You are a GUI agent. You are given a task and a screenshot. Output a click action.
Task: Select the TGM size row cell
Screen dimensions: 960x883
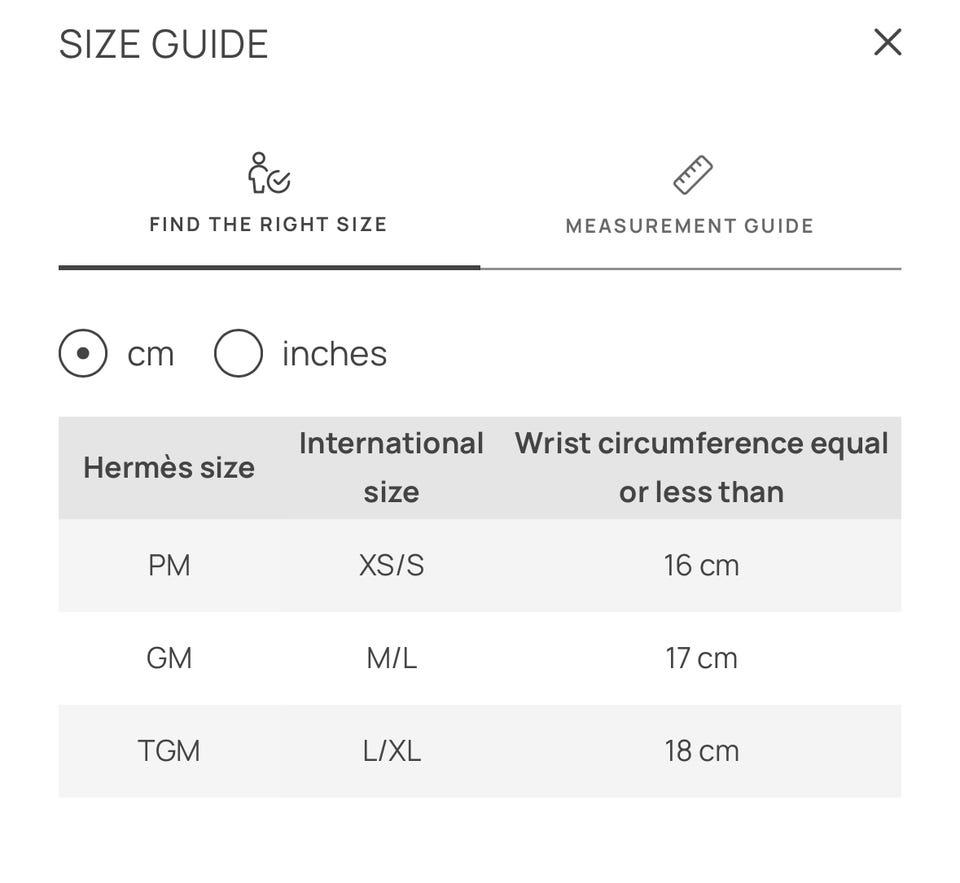[169, 751]
